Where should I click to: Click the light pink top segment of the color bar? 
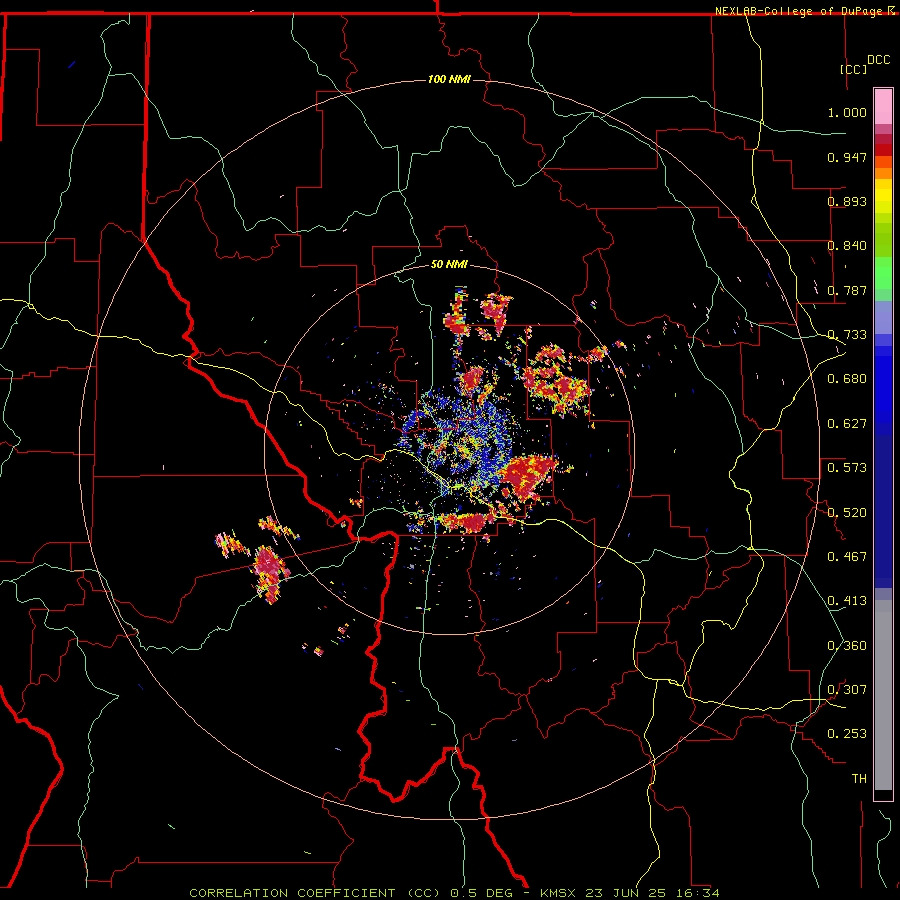click(883, 106)
